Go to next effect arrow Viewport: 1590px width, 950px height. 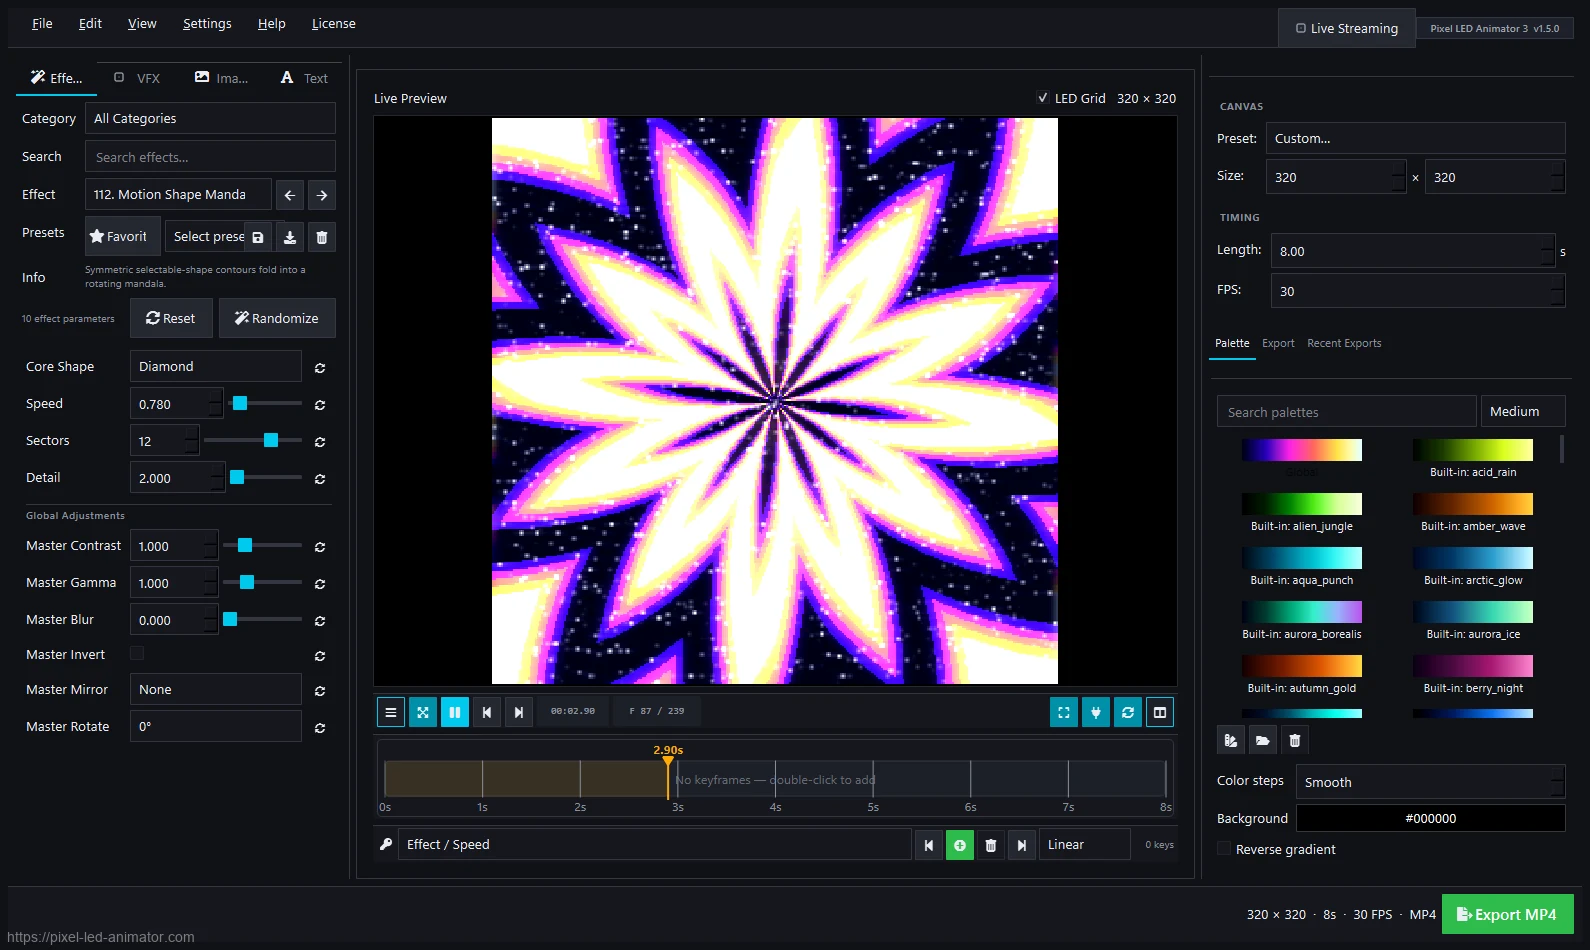[x=322, y=195]
